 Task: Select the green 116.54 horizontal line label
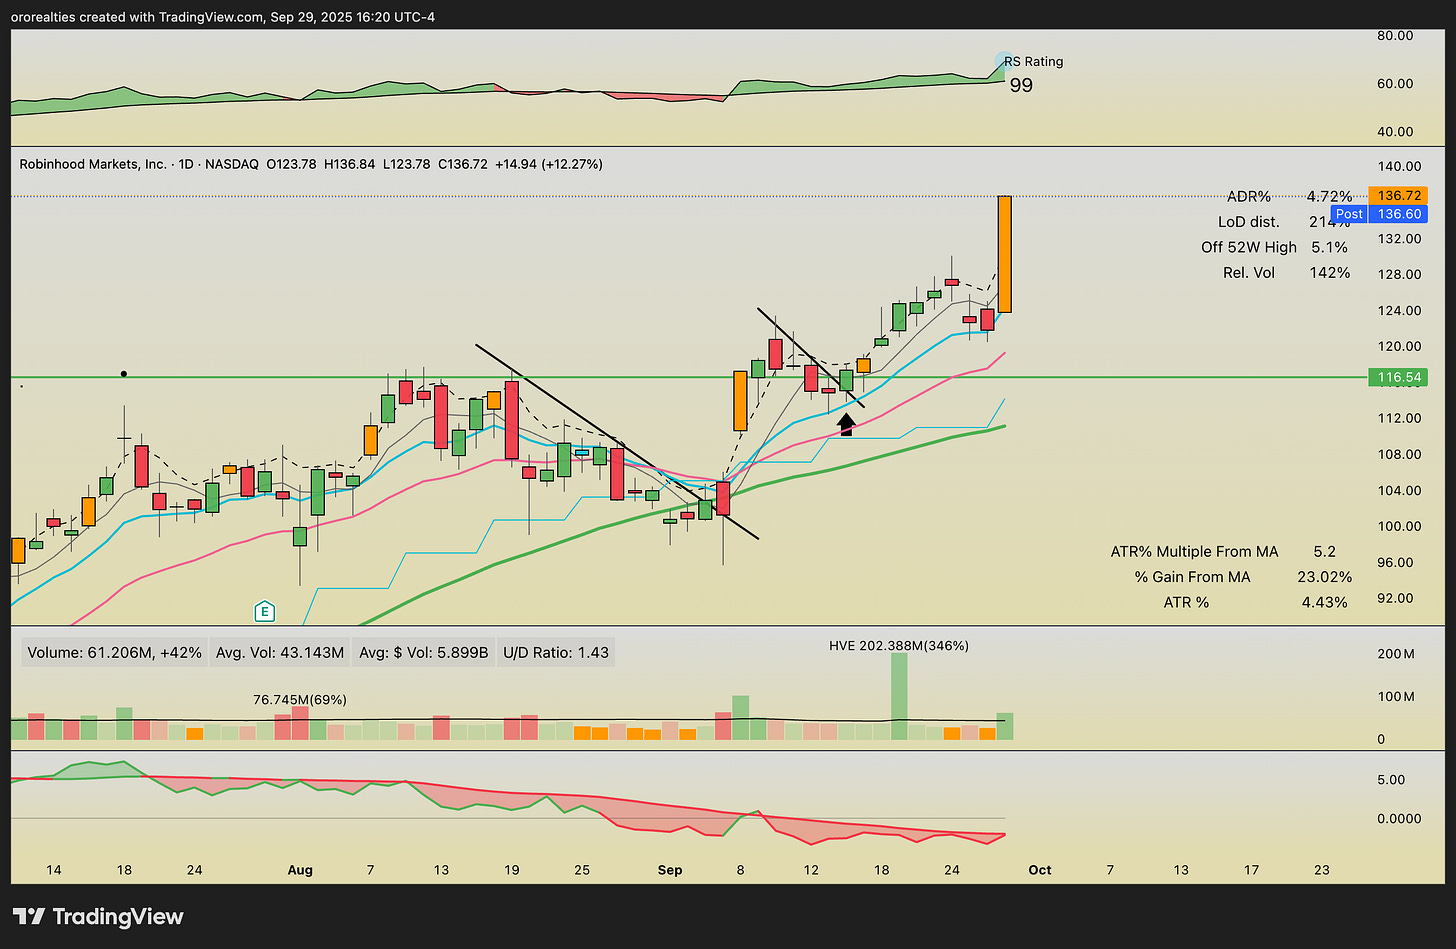[1398, 377]
